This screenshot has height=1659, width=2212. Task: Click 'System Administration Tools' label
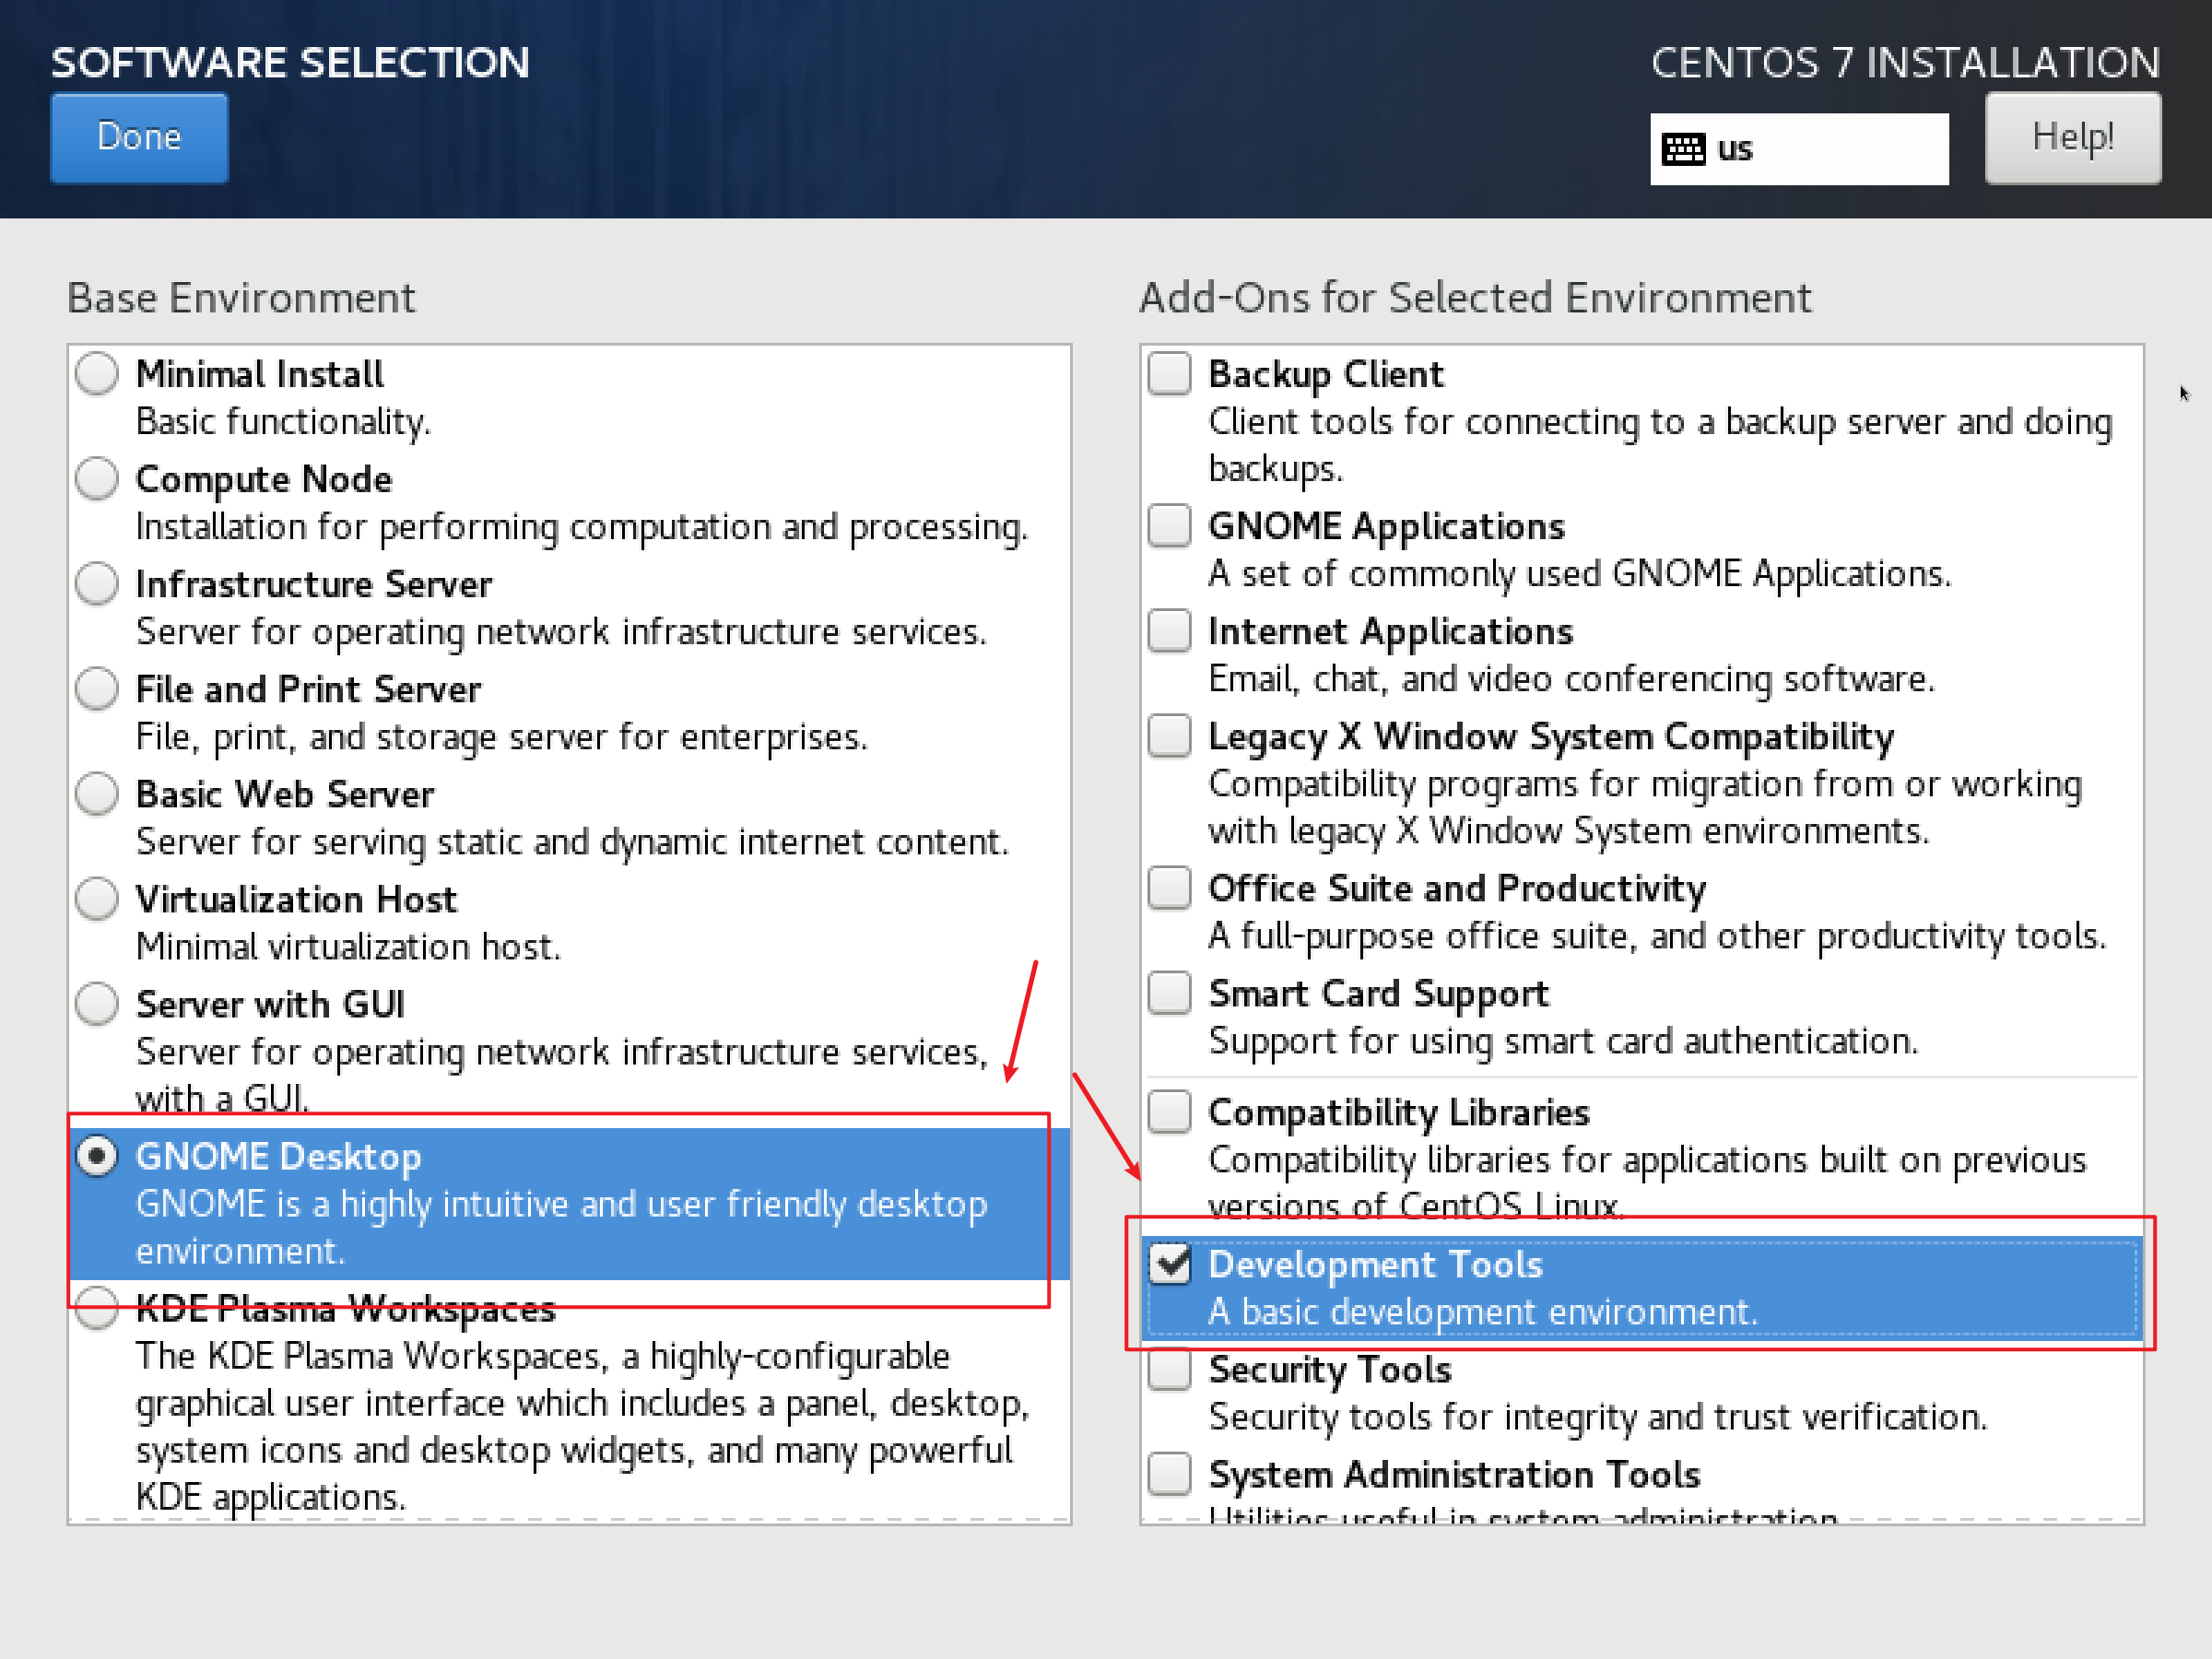(1455, 1475)
